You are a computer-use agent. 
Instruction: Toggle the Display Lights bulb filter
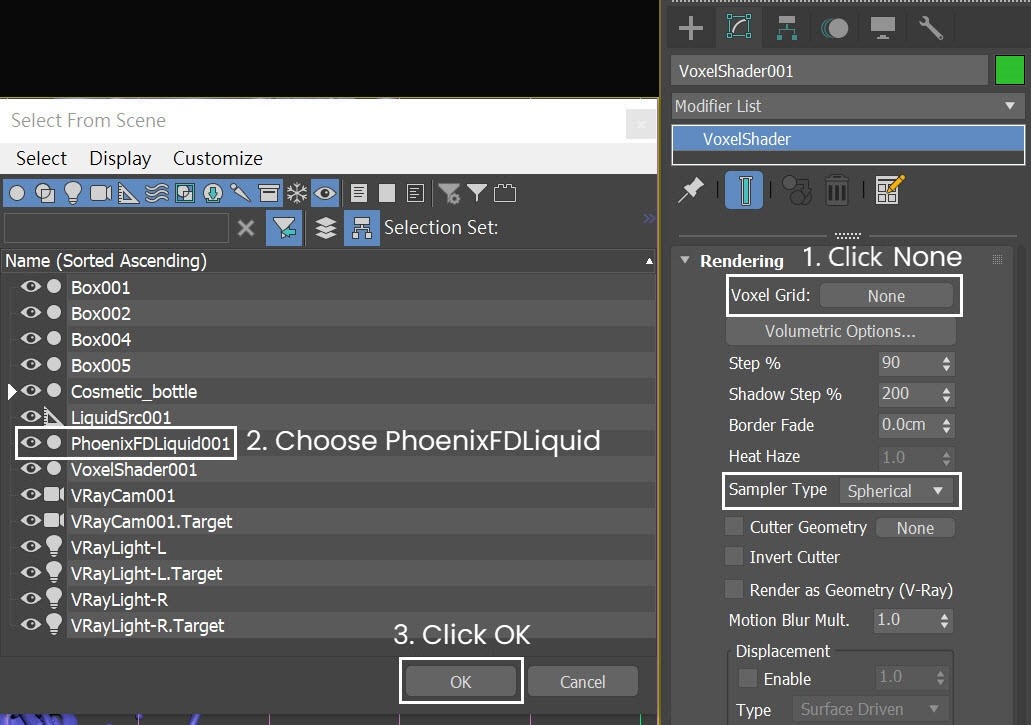coord(73,193)
